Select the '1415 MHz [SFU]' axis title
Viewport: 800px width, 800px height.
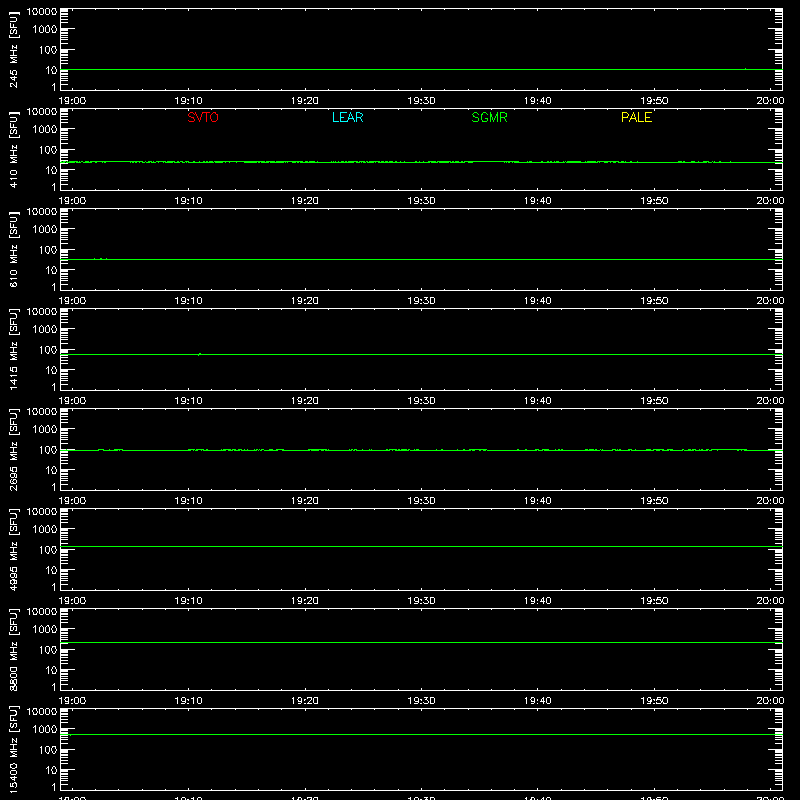[x=13, y=349]
